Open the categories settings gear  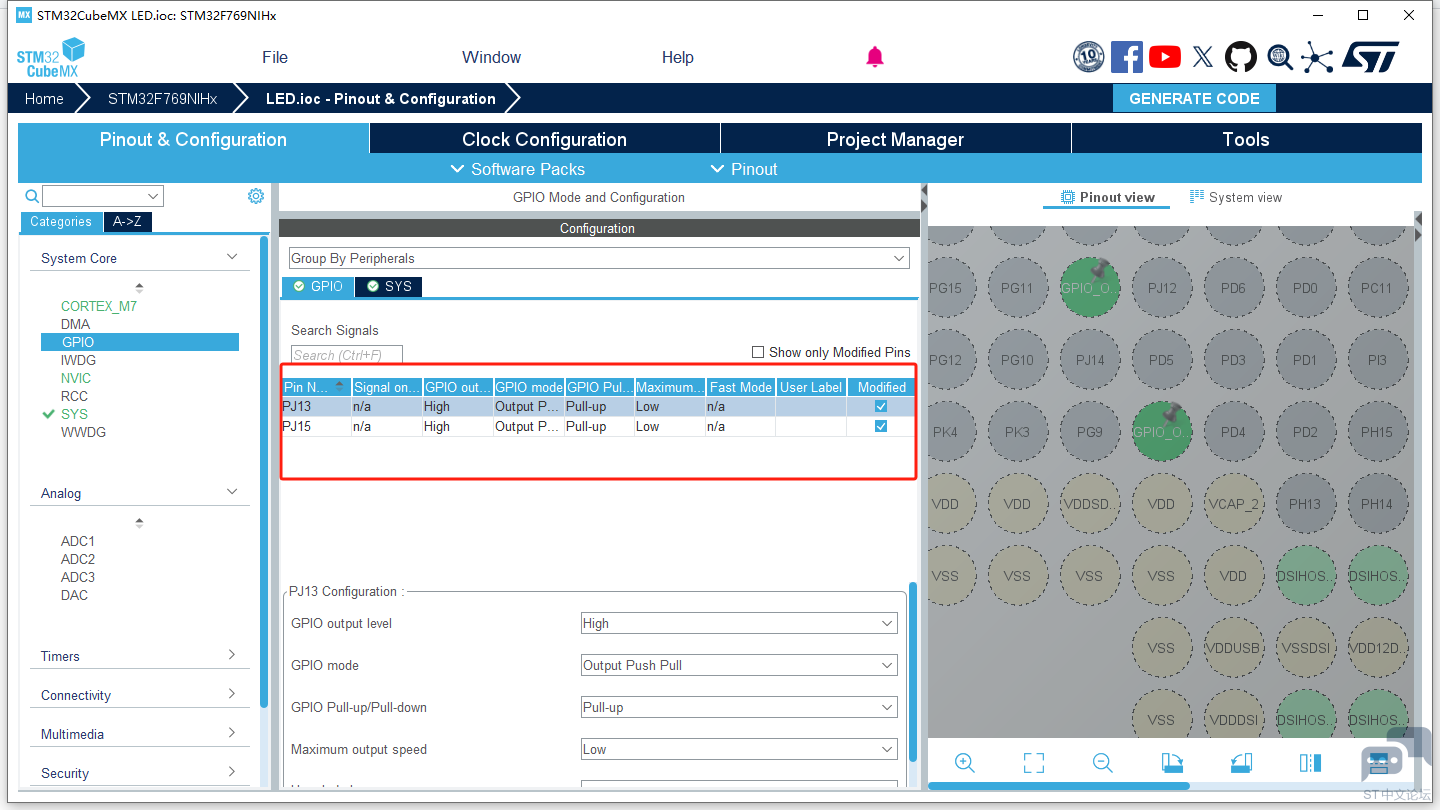point(256,196)
